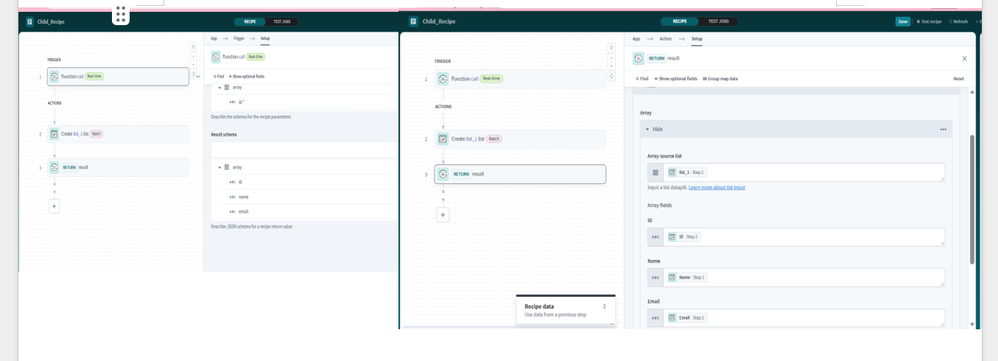998x361 pixels.
Task: Switch to TEST JOBS tab in left window
Action: click(x=282, y=22)
